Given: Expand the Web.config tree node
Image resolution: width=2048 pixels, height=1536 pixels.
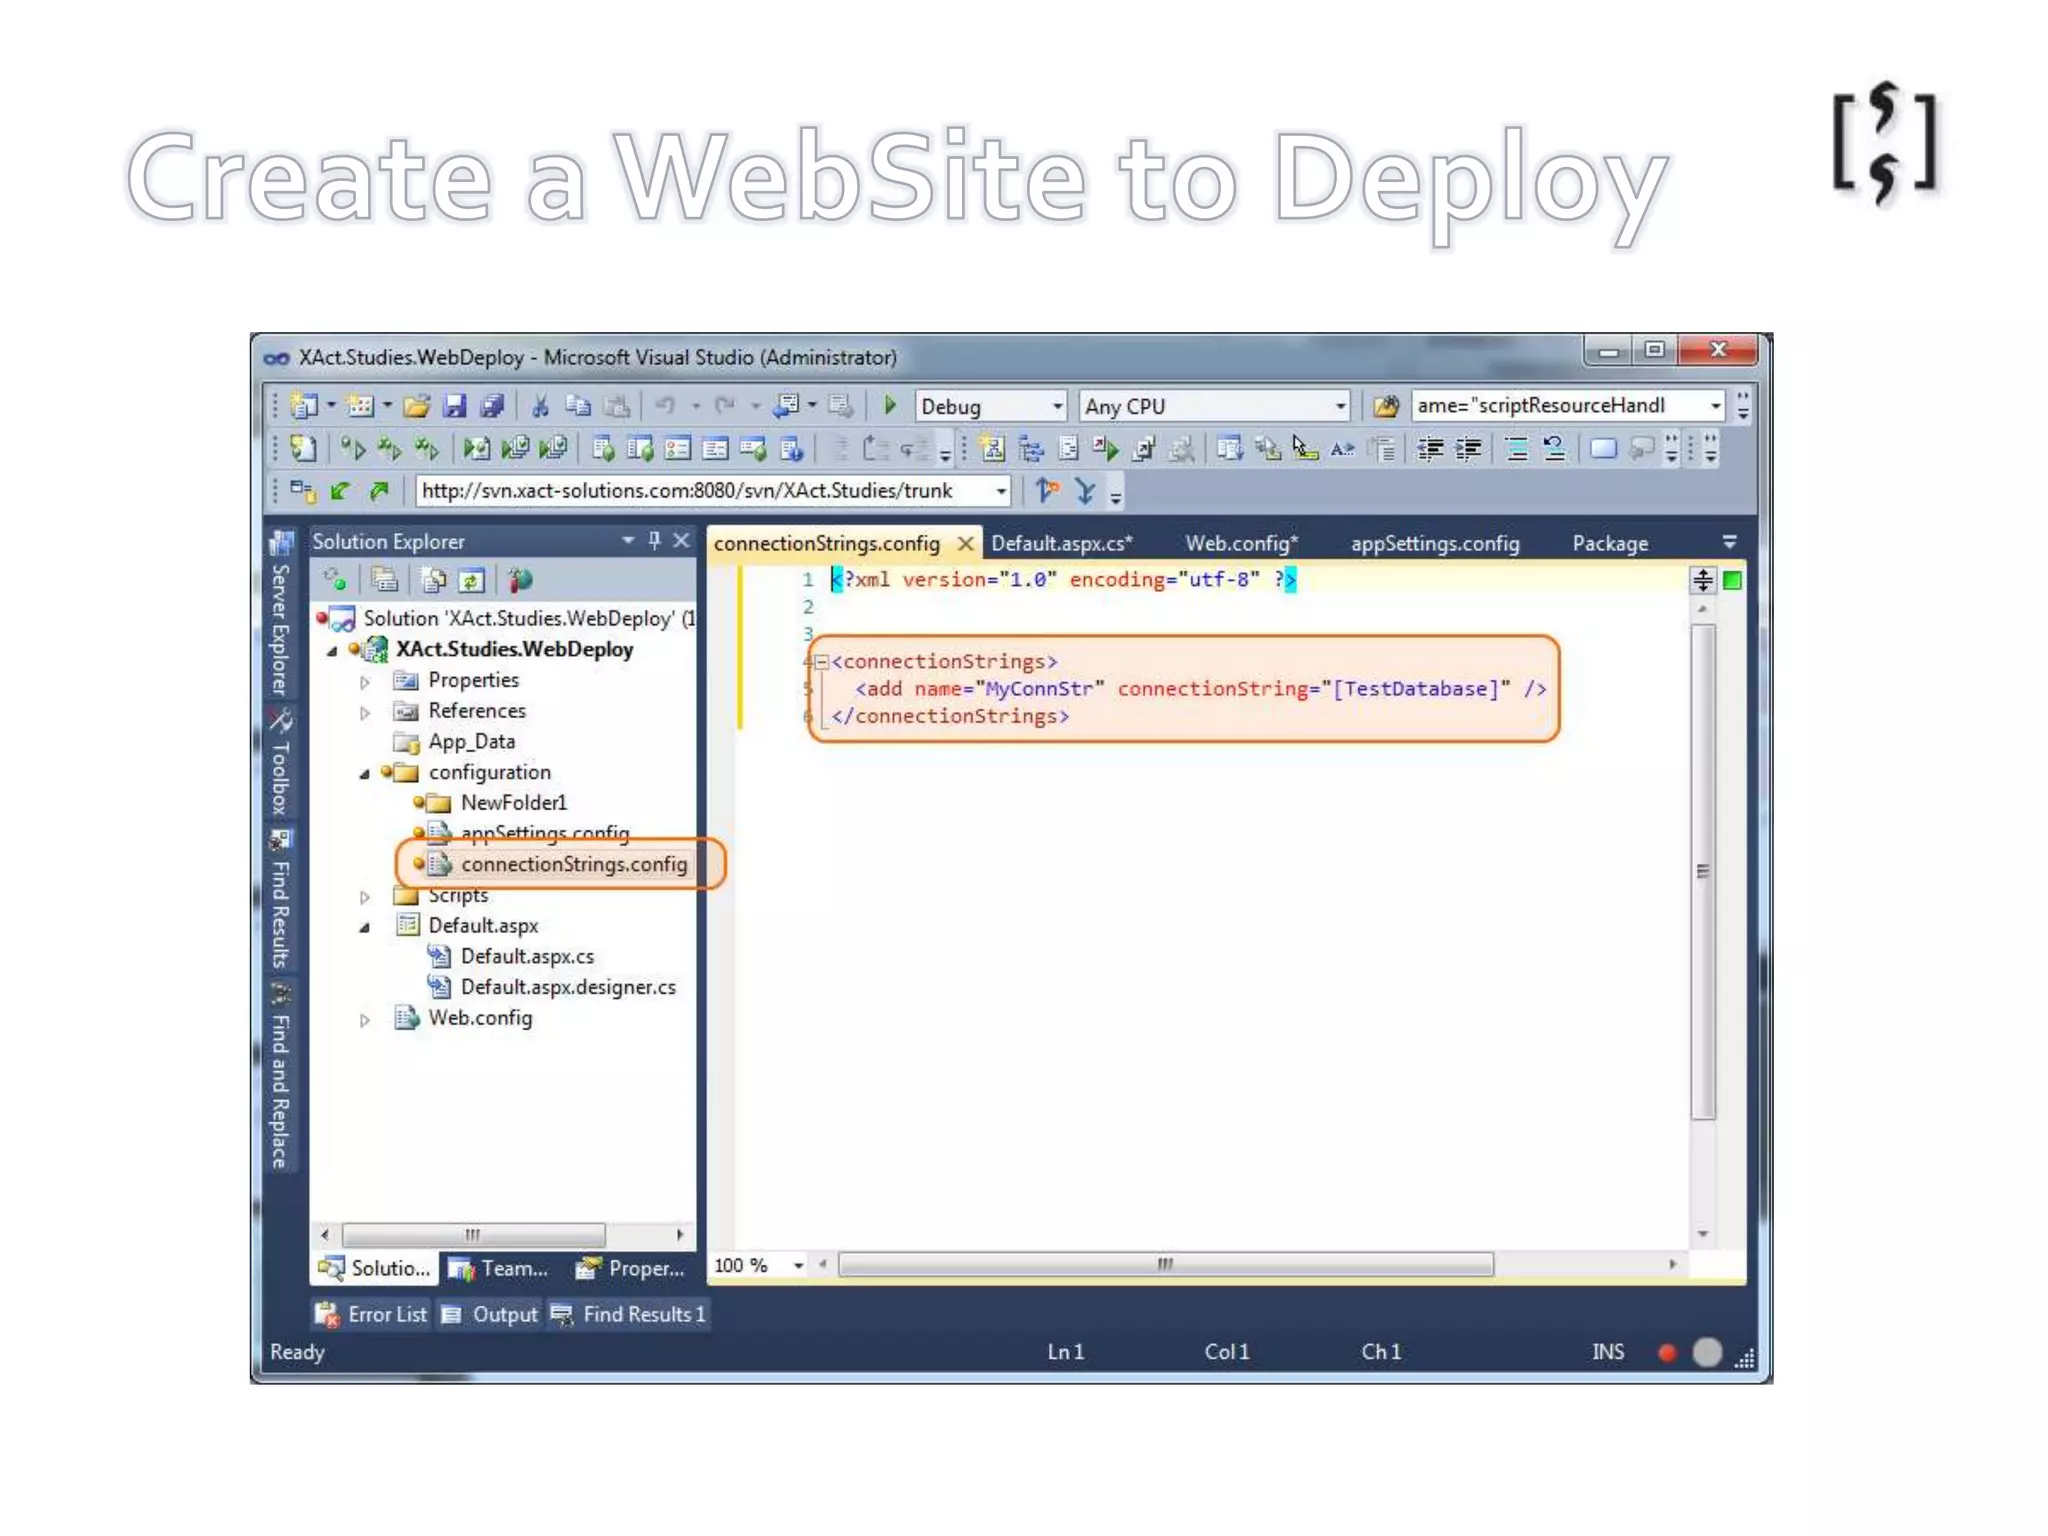Looking at the screenshot, I should point(365,1019).
